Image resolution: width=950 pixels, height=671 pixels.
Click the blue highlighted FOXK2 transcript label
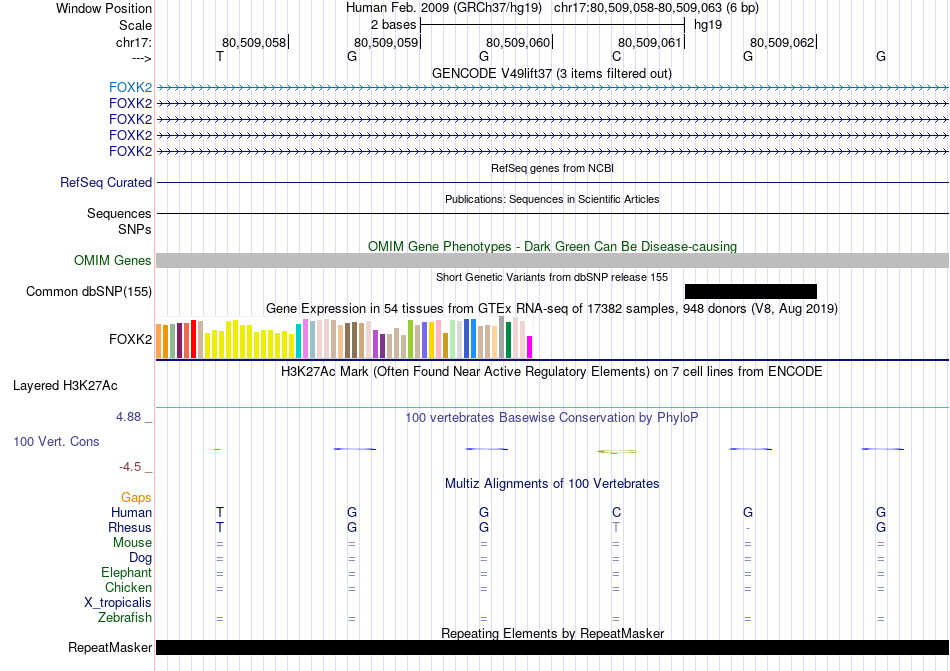coord(130,87)
